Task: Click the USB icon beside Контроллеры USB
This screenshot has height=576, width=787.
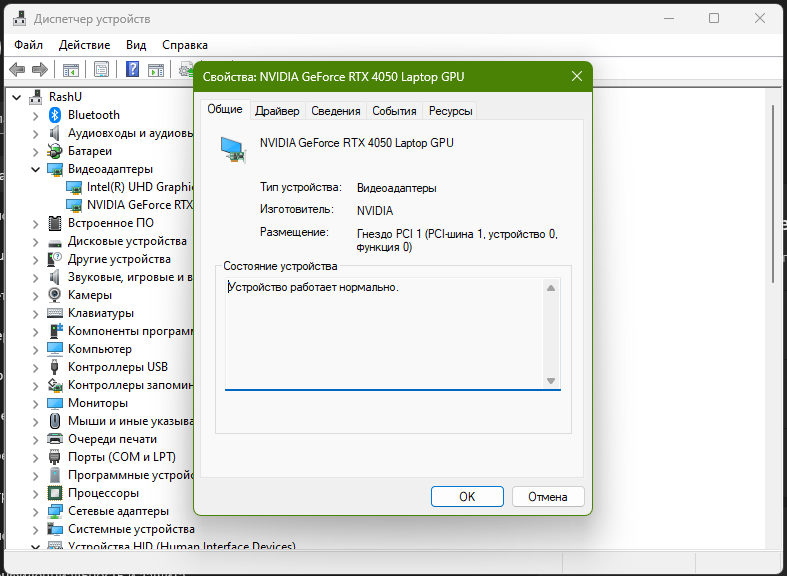Action: click(x=55, y=367)
